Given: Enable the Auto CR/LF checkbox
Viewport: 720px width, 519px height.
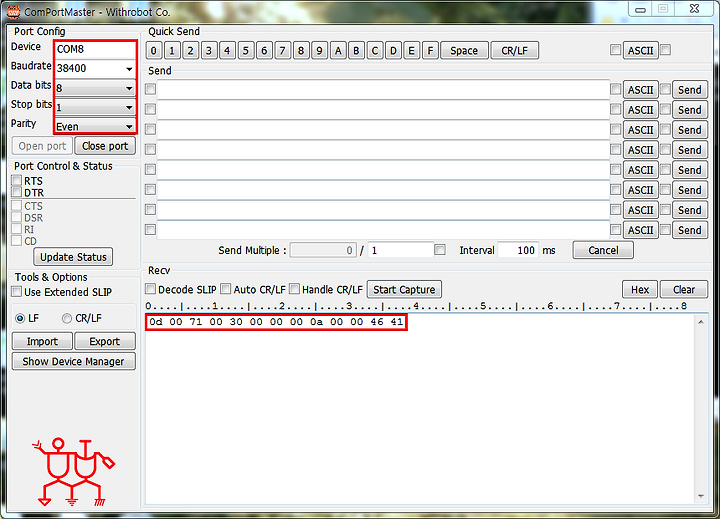Looking at the screenshot, I should [x=225, y=289].
